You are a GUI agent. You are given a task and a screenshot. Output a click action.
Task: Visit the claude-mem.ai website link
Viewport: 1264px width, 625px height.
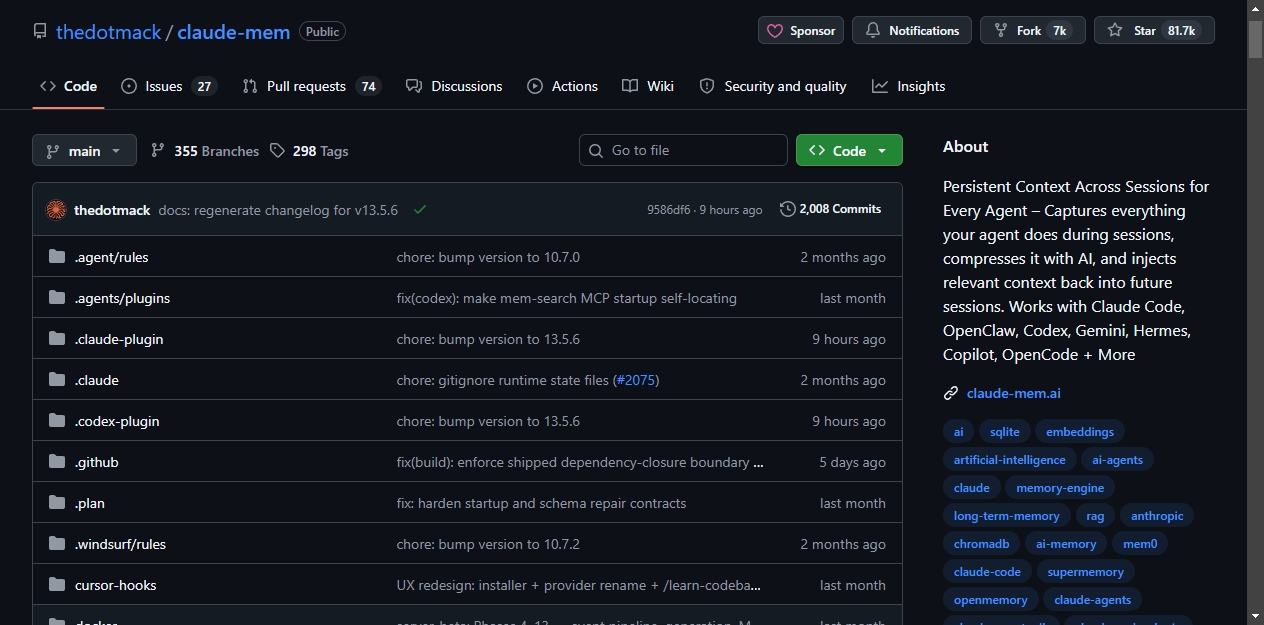coord(1014,393)
